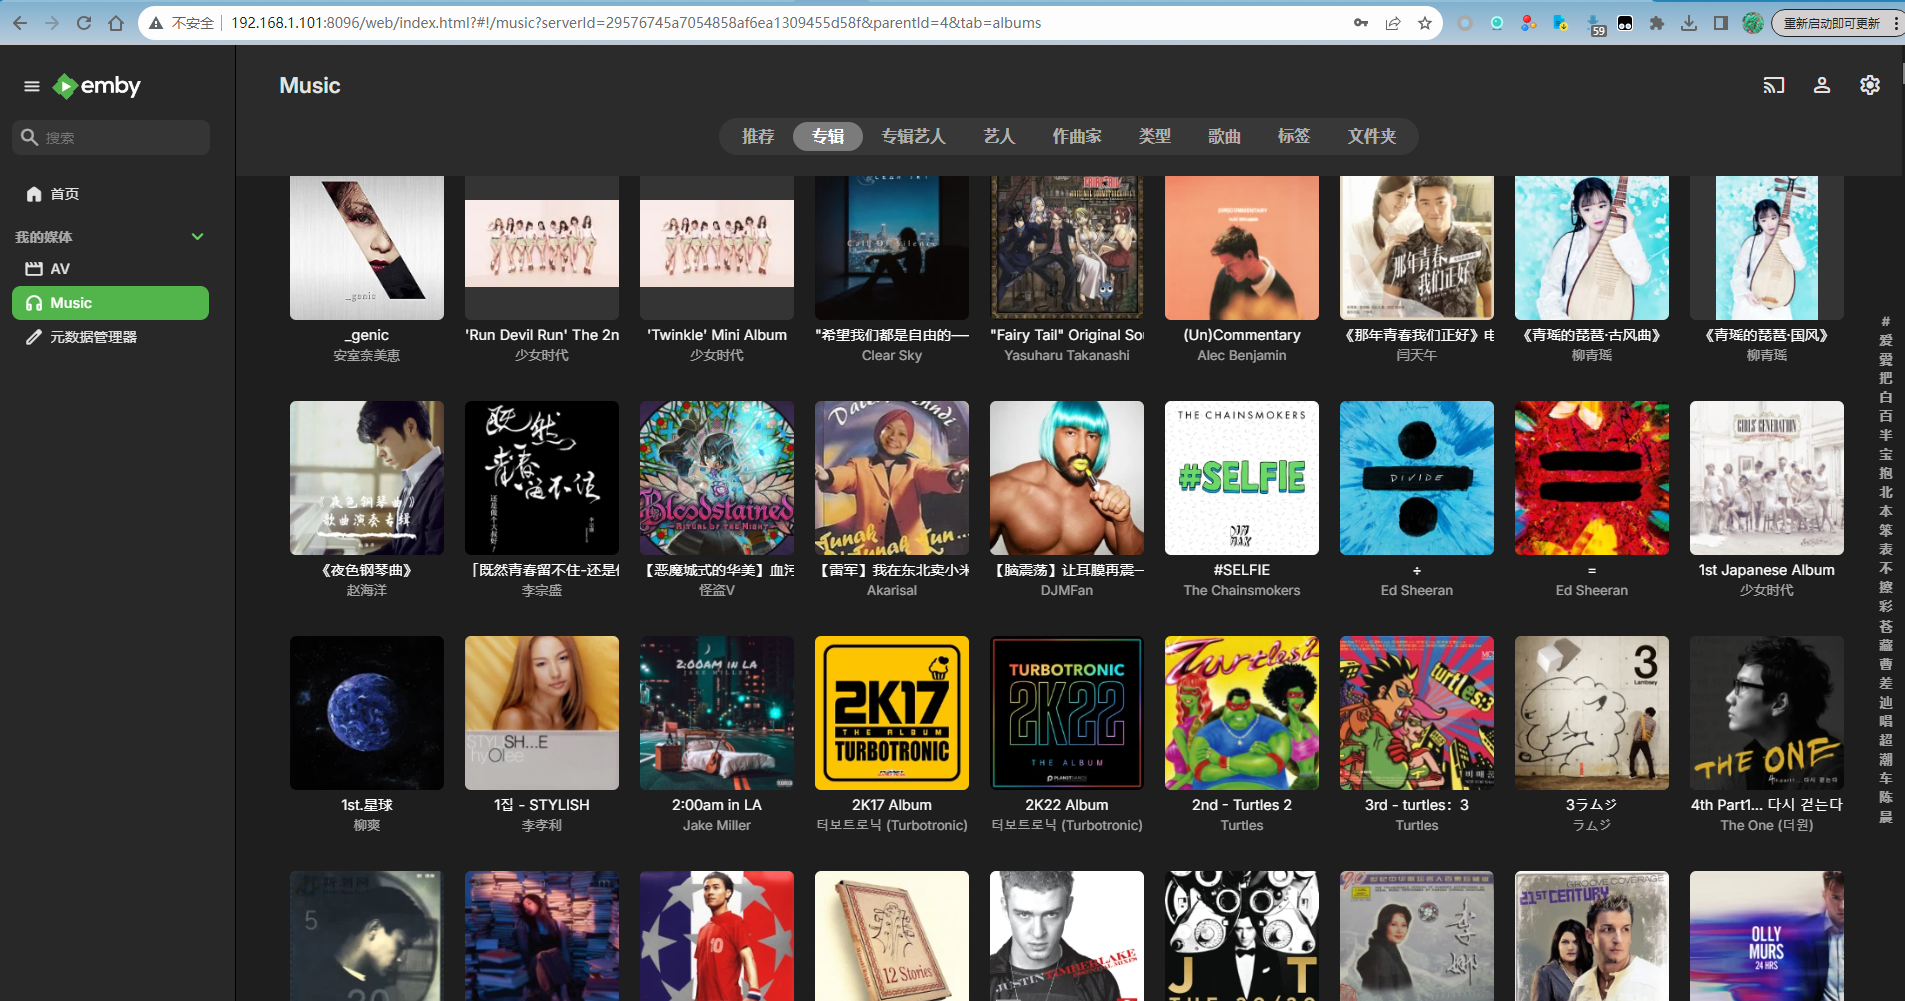Collapse the 我的媒体 section chevron
This screenshot has width=1905, height=1001.
tap(198, 237)
